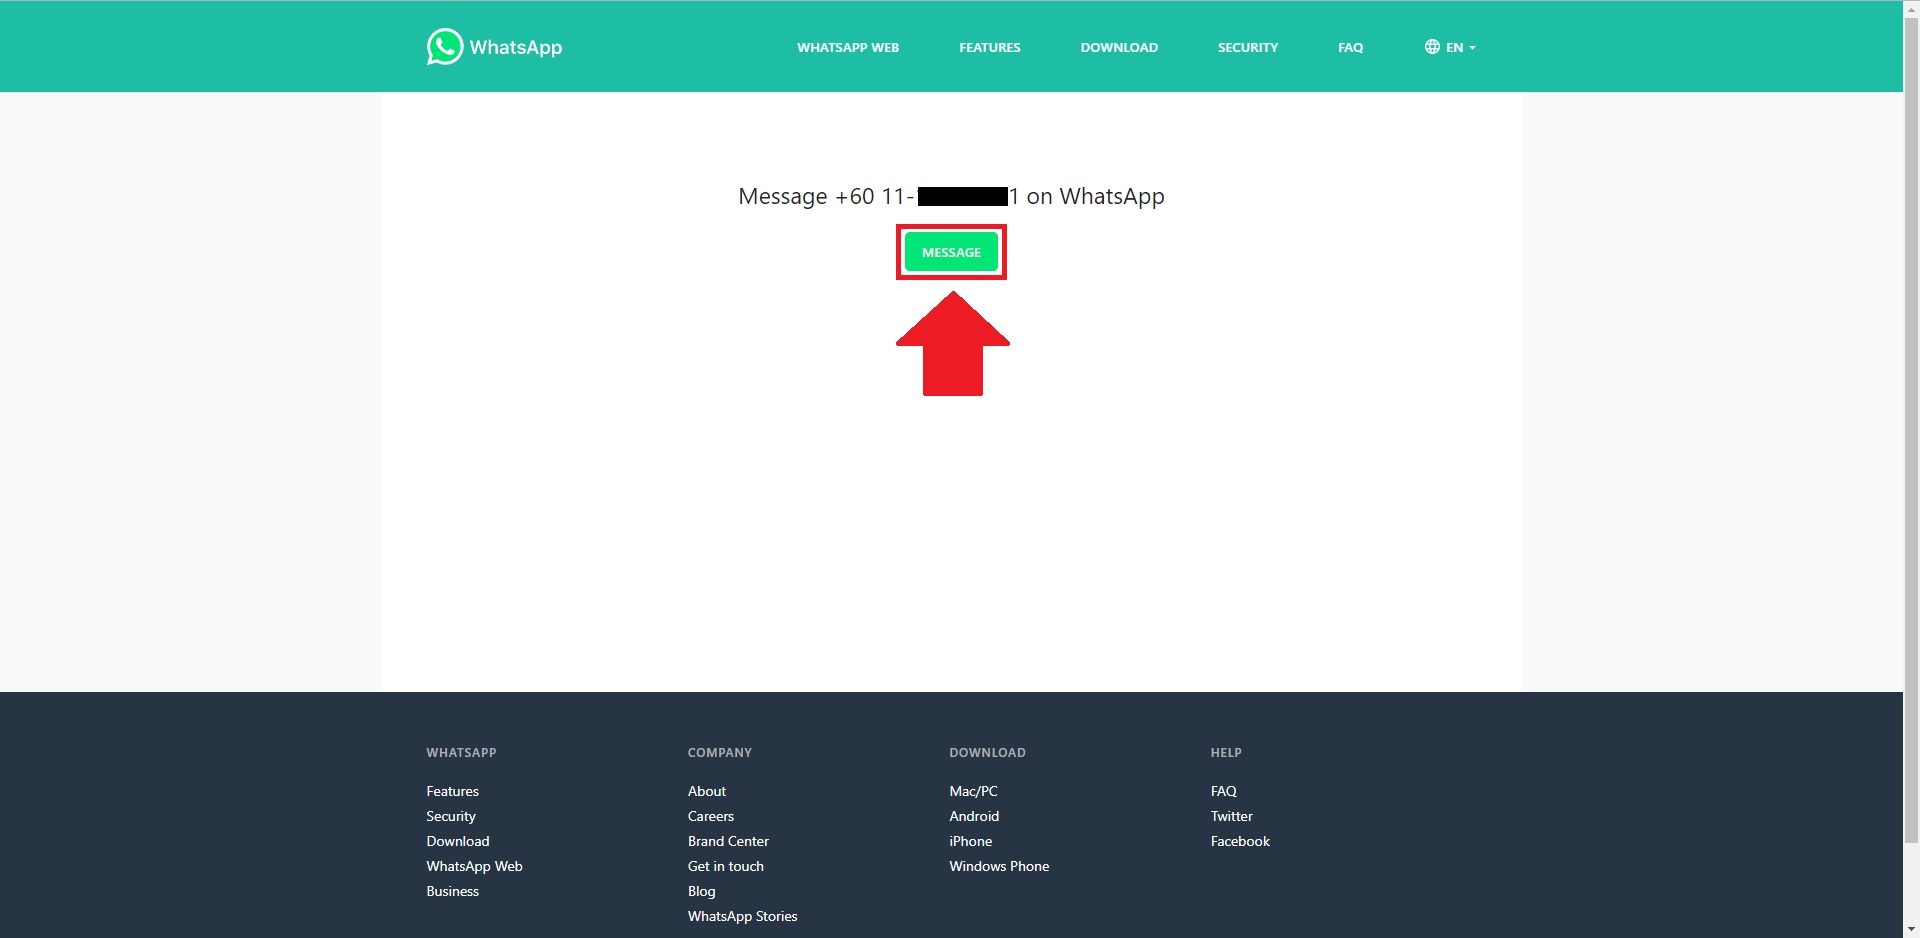Open the Blog link in the footer
The width and height of the screenshot is (1920, 938).
702,891
